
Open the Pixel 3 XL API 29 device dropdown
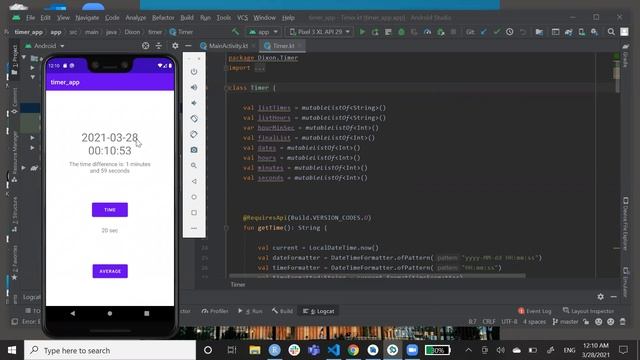320,32
